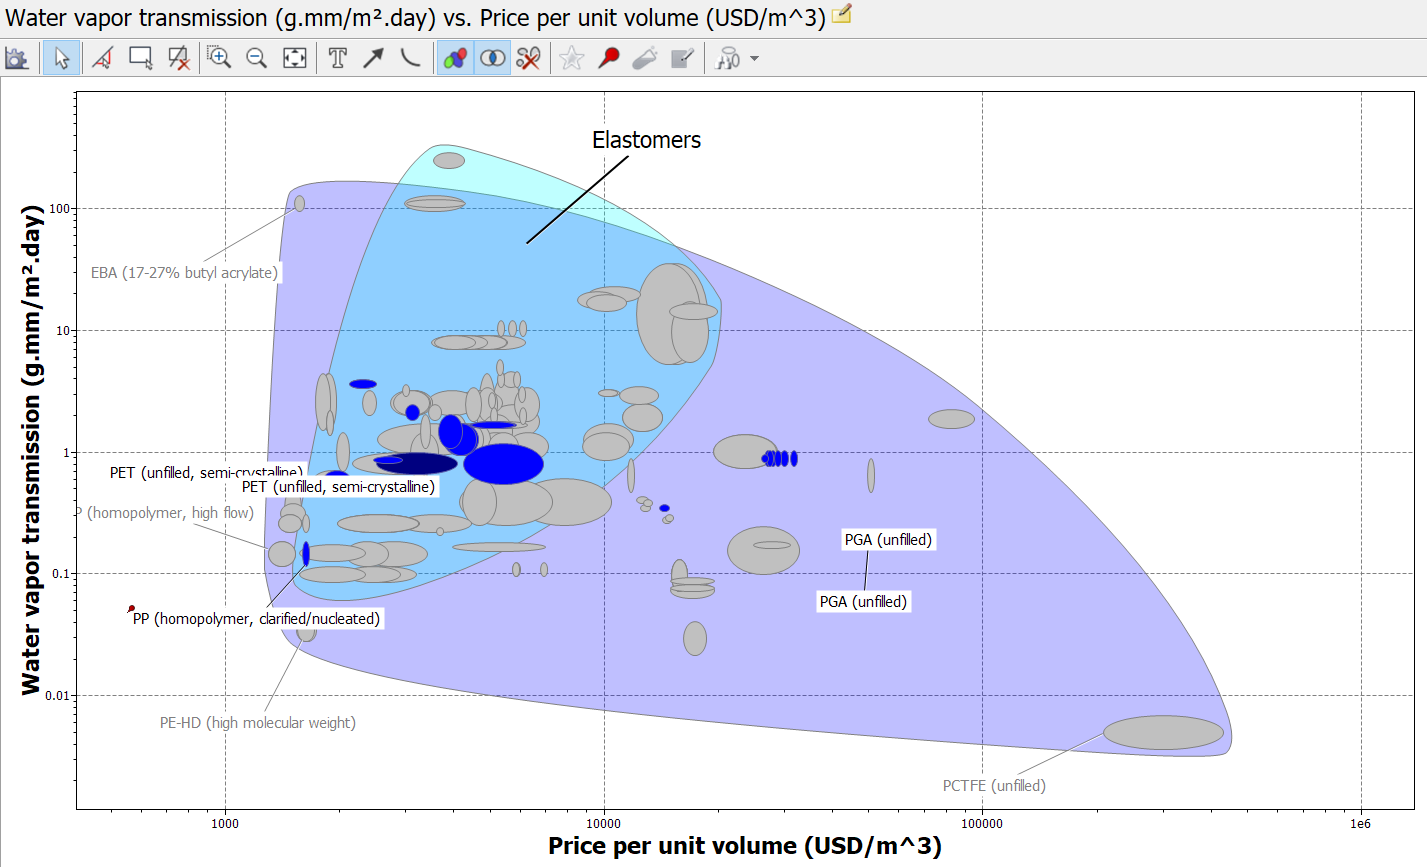Click the 0.01 y-axis tick label
This screenshot has height=867, width=1427.
(56, 695)
